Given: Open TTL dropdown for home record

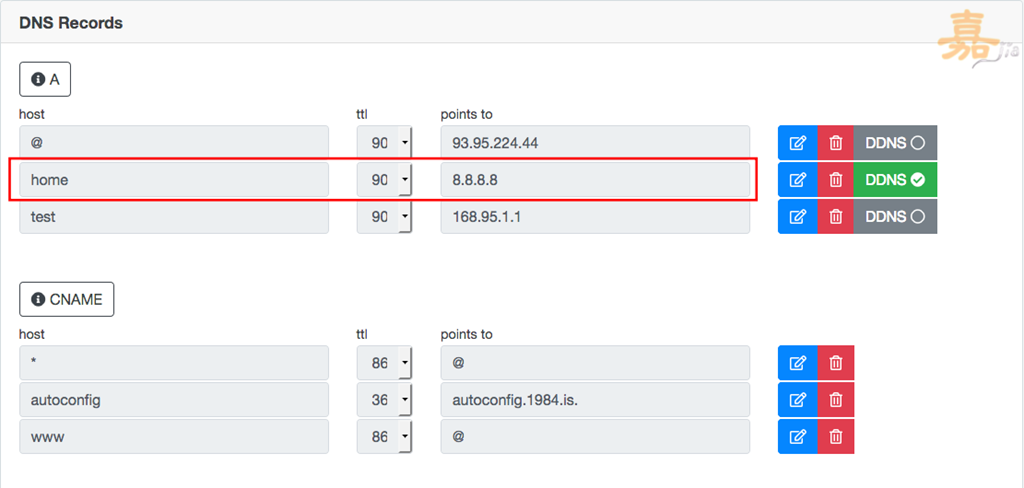Looking at the screenshot, I should (x=405, y=180).
